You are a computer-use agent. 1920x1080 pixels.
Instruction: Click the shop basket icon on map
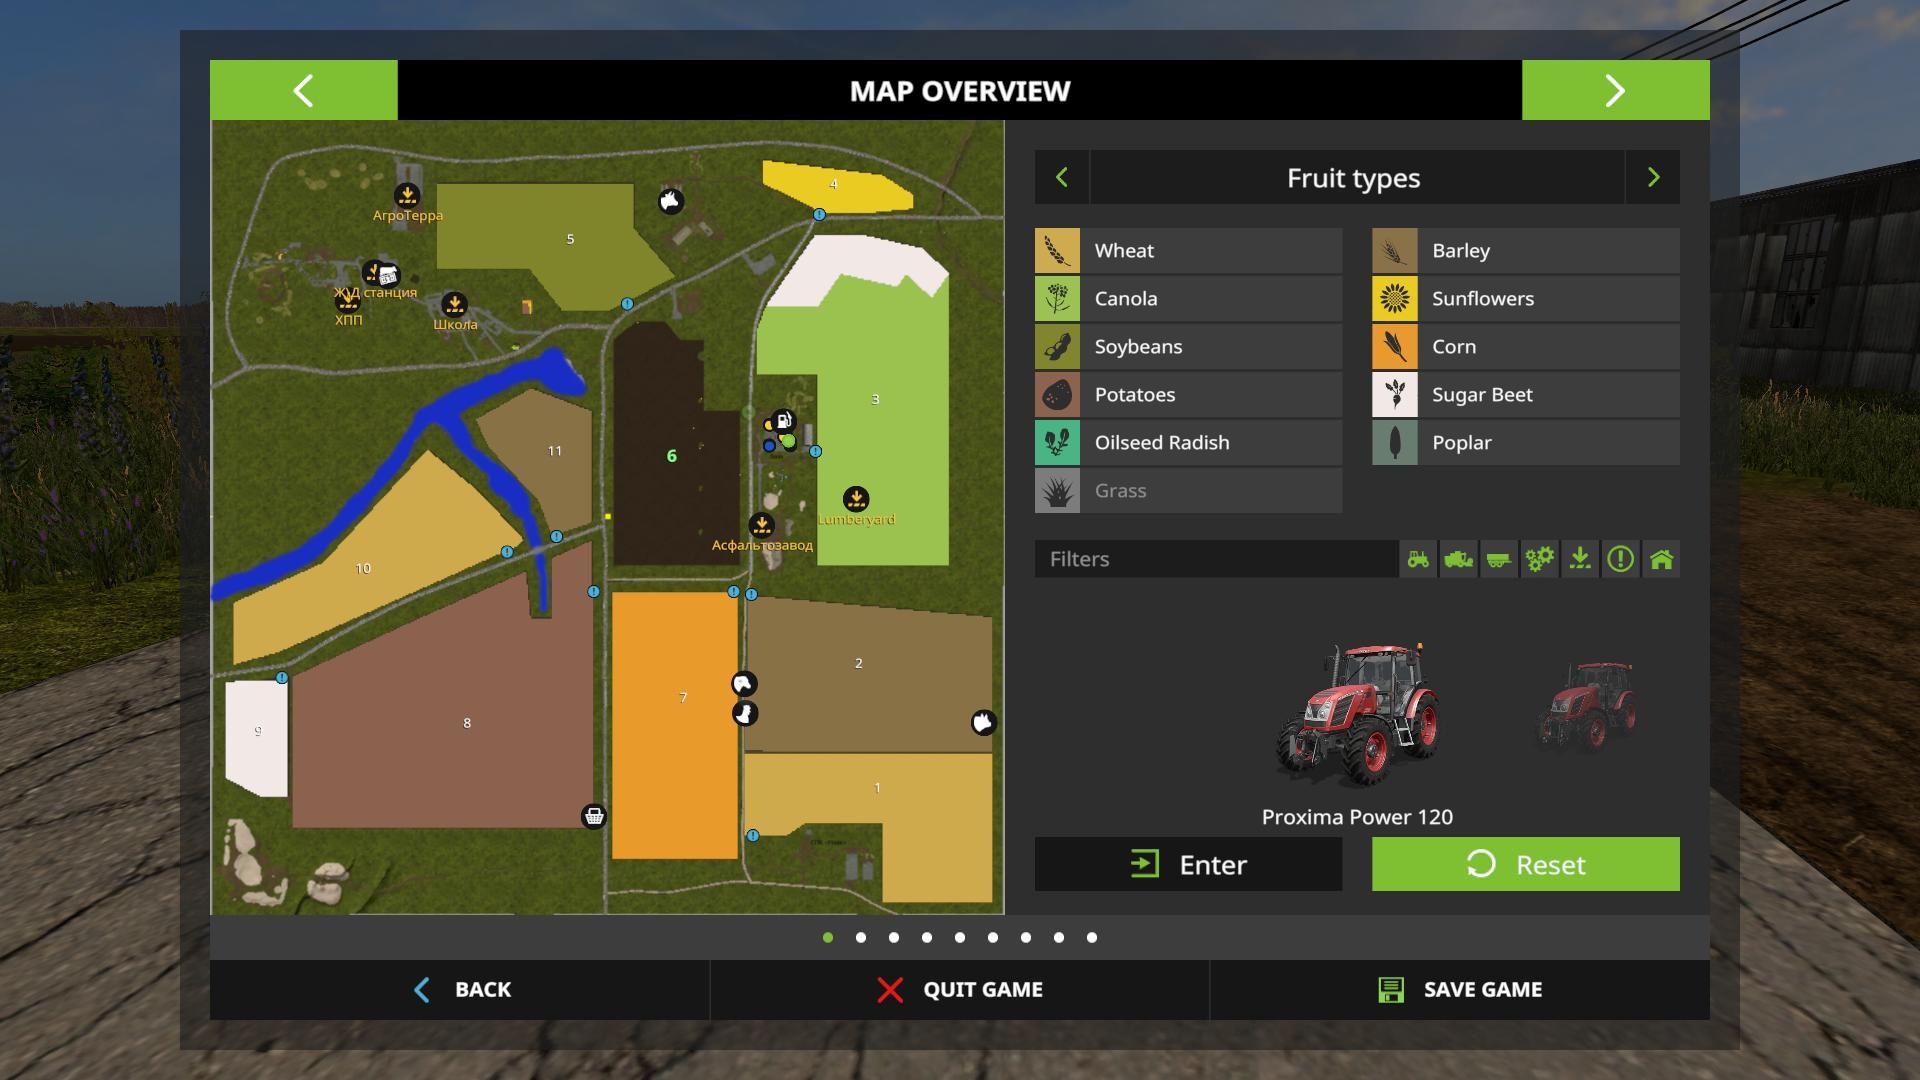[x=594, y=816]
